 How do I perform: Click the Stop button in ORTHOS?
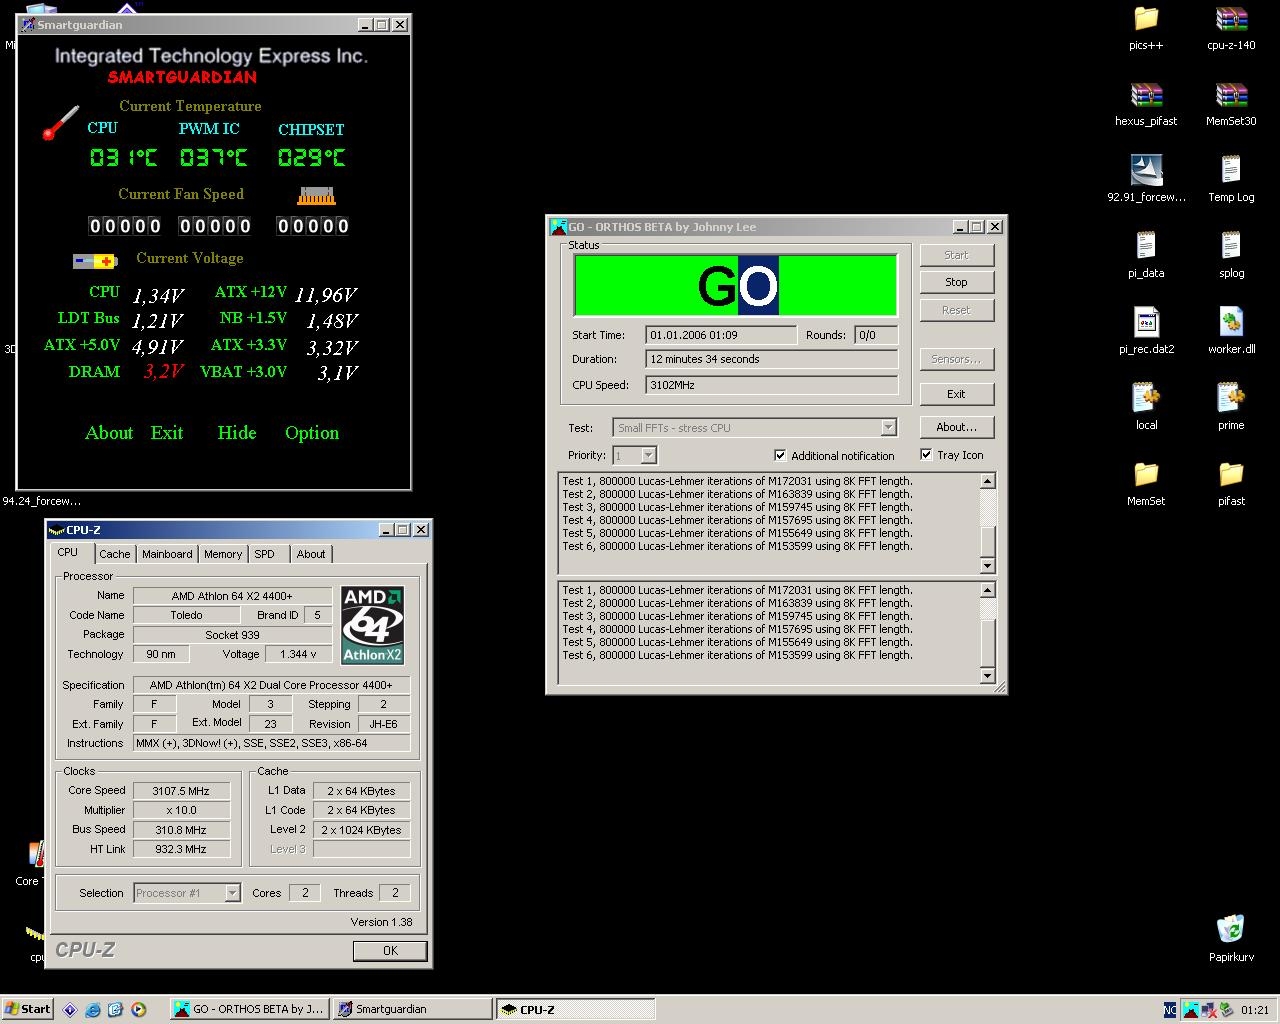tap(956, 282)
